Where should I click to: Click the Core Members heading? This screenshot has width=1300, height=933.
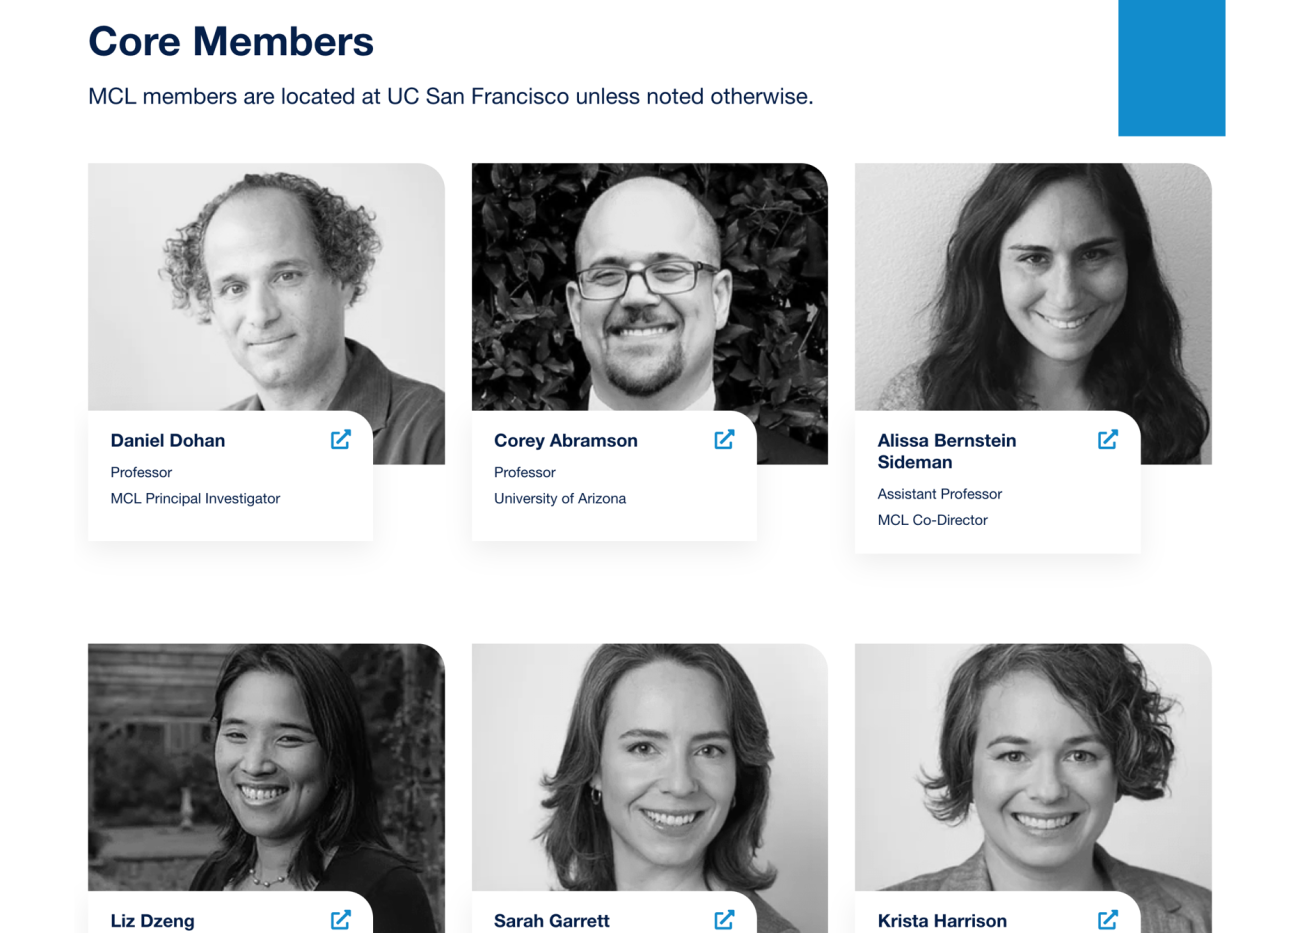click(x=231, y=42)
